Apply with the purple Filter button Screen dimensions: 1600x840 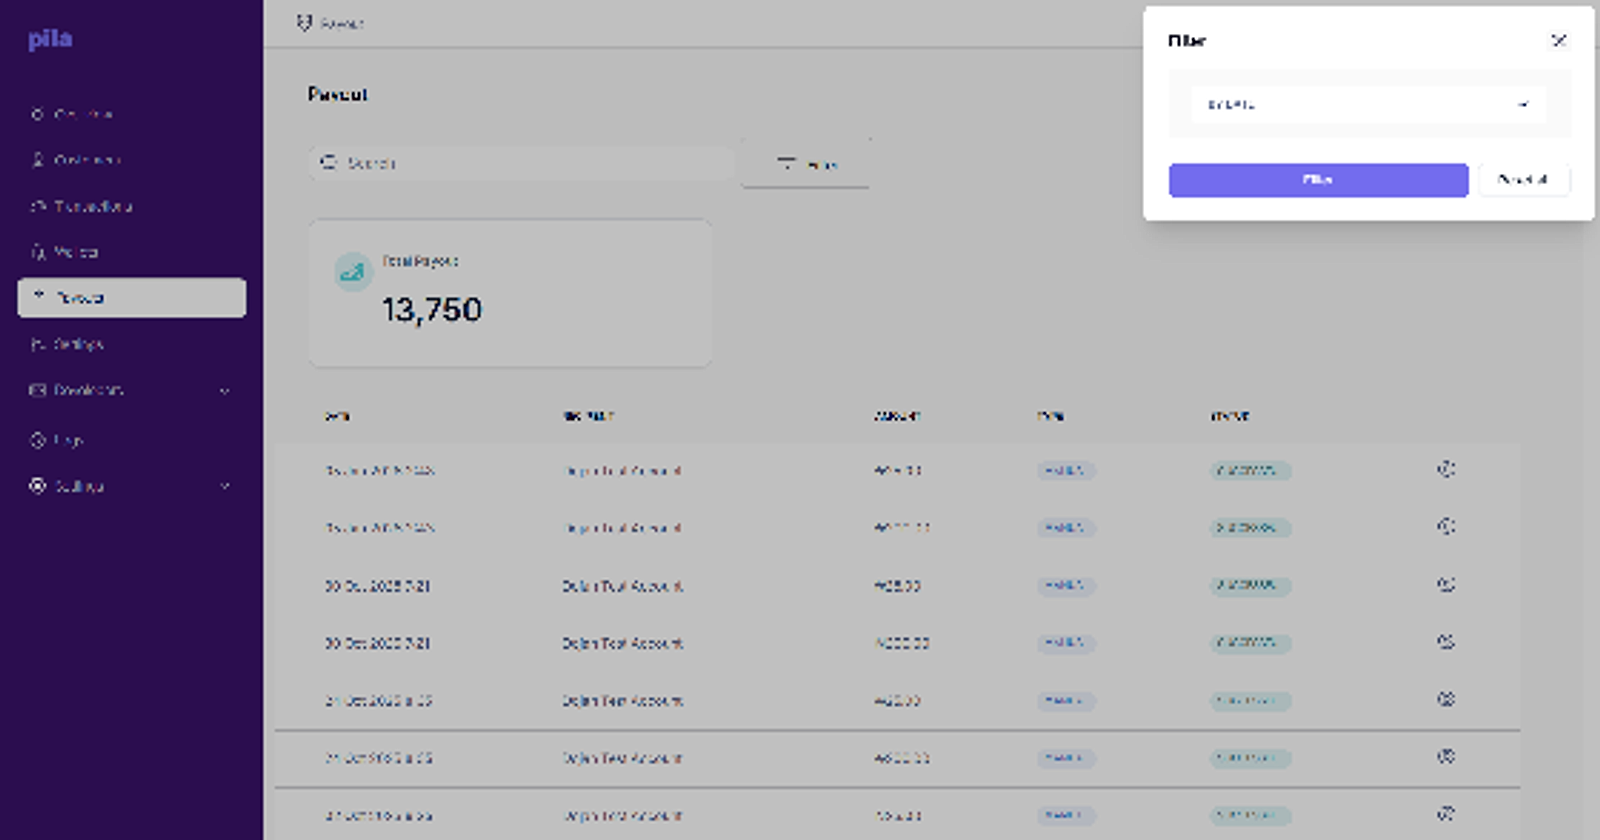point(1318,180)
